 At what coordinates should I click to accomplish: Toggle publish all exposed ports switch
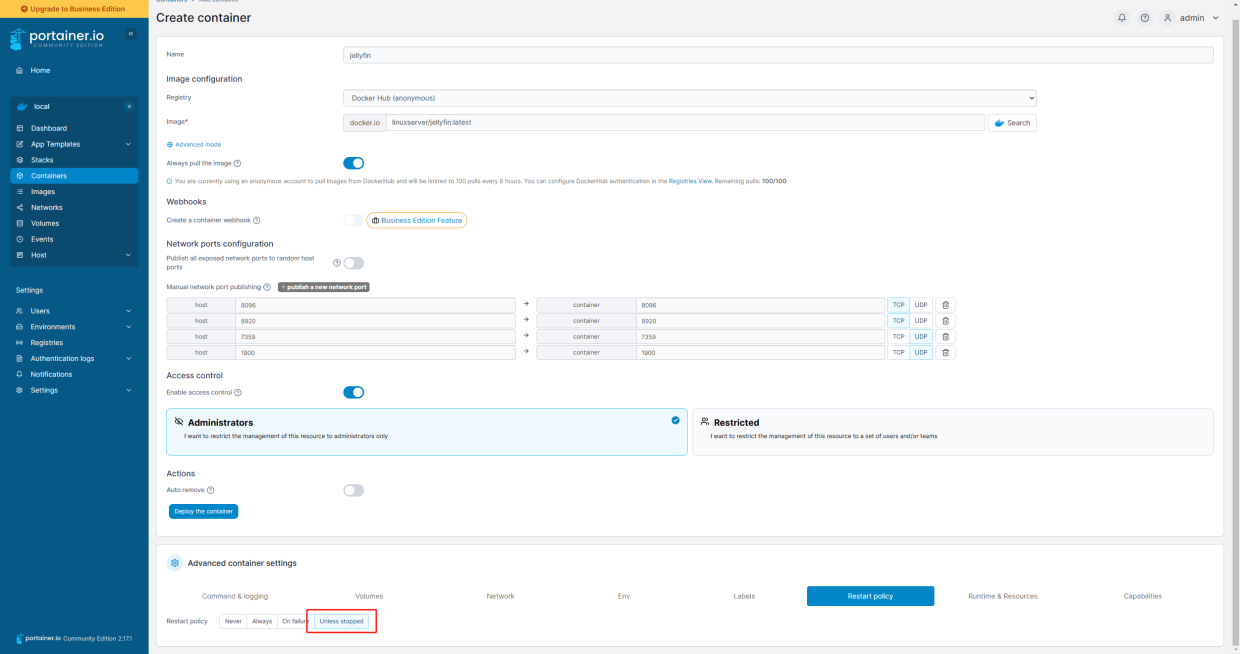coord(354,263)
